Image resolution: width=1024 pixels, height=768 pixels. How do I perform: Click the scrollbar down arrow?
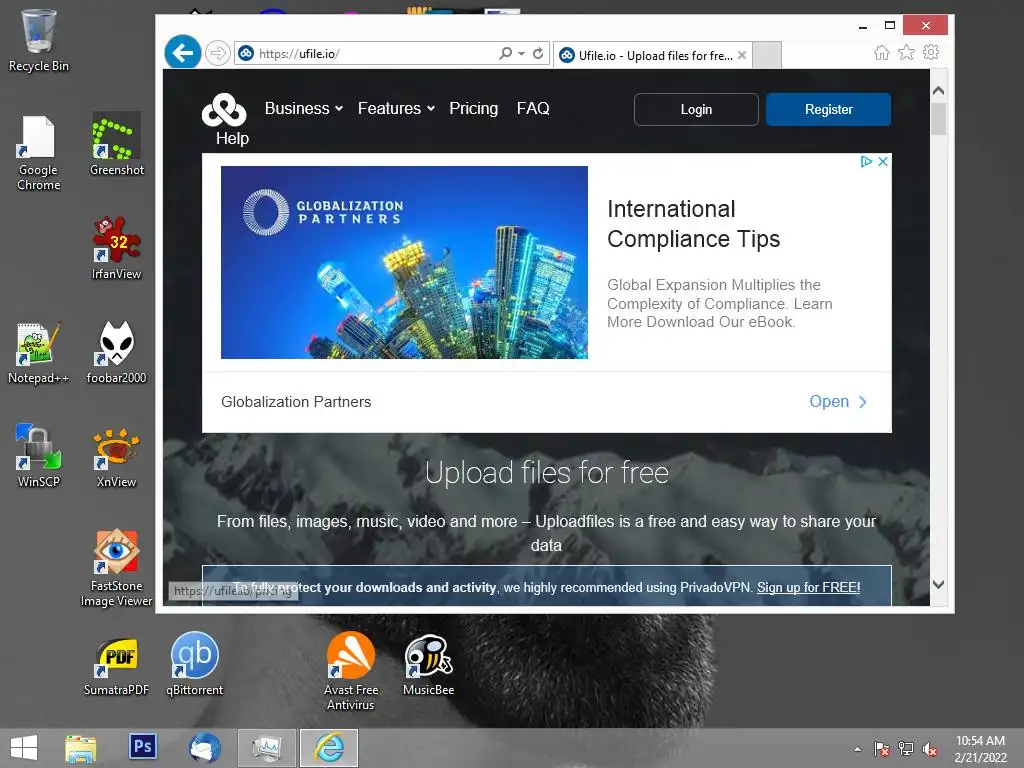point(938,584)
